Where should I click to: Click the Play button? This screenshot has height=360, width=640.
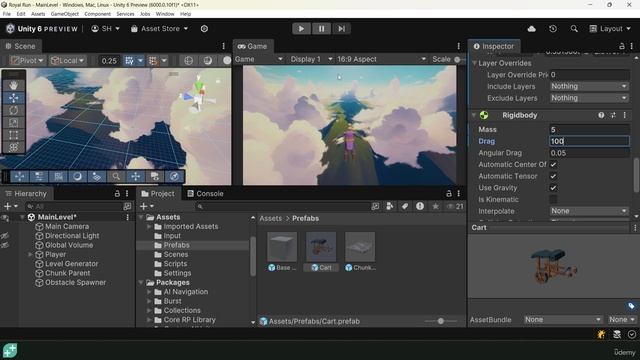301,29
